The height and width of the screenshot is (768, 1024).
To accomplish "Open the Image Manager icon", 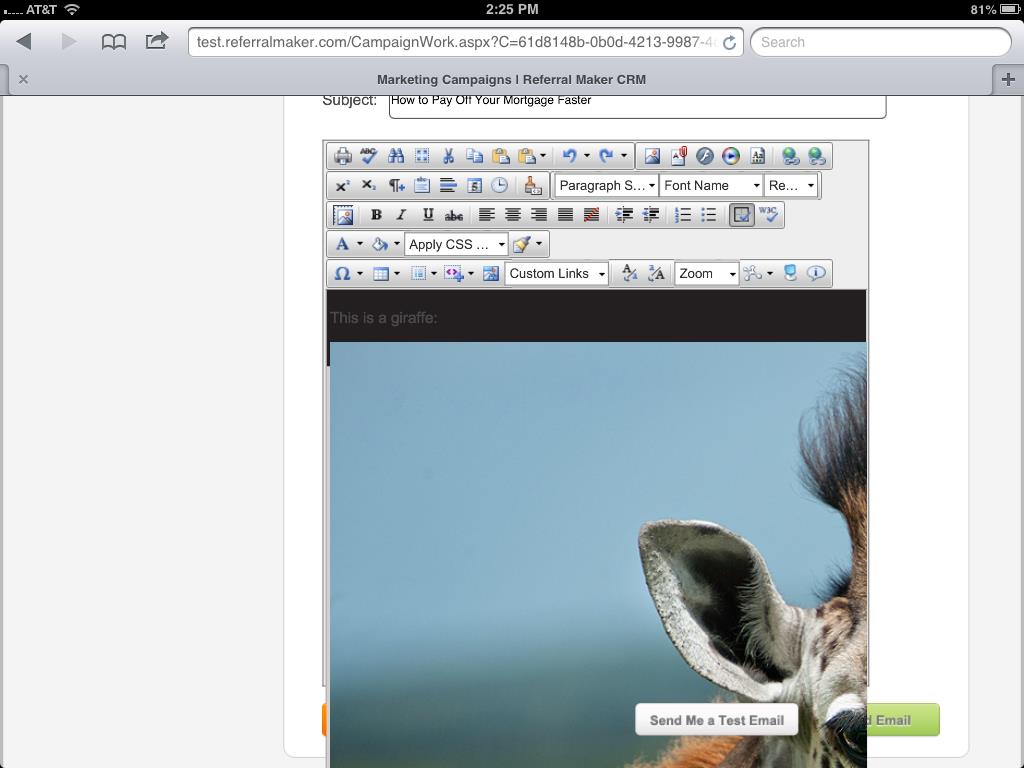I will (x=652, y=156).
